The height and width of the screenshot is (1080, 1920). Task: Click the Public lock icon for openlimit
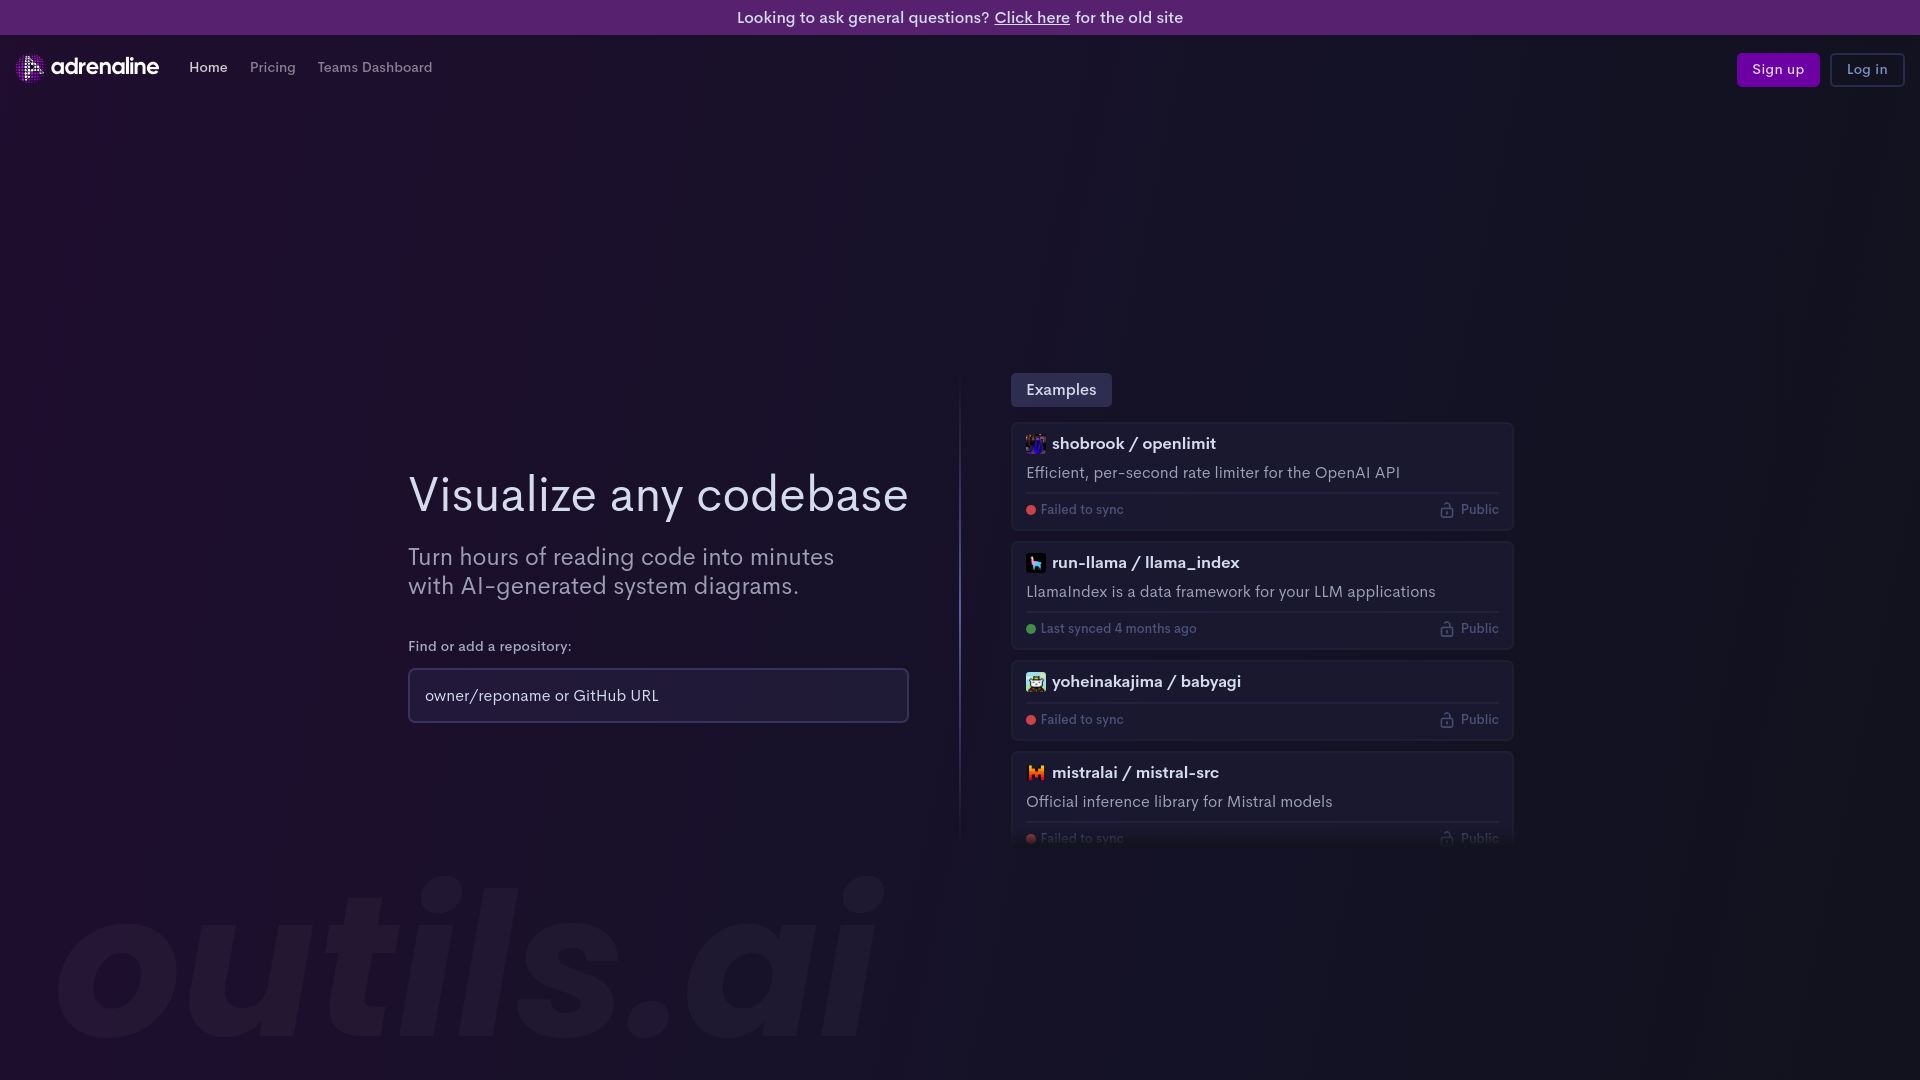click(x=1447, y=510)
